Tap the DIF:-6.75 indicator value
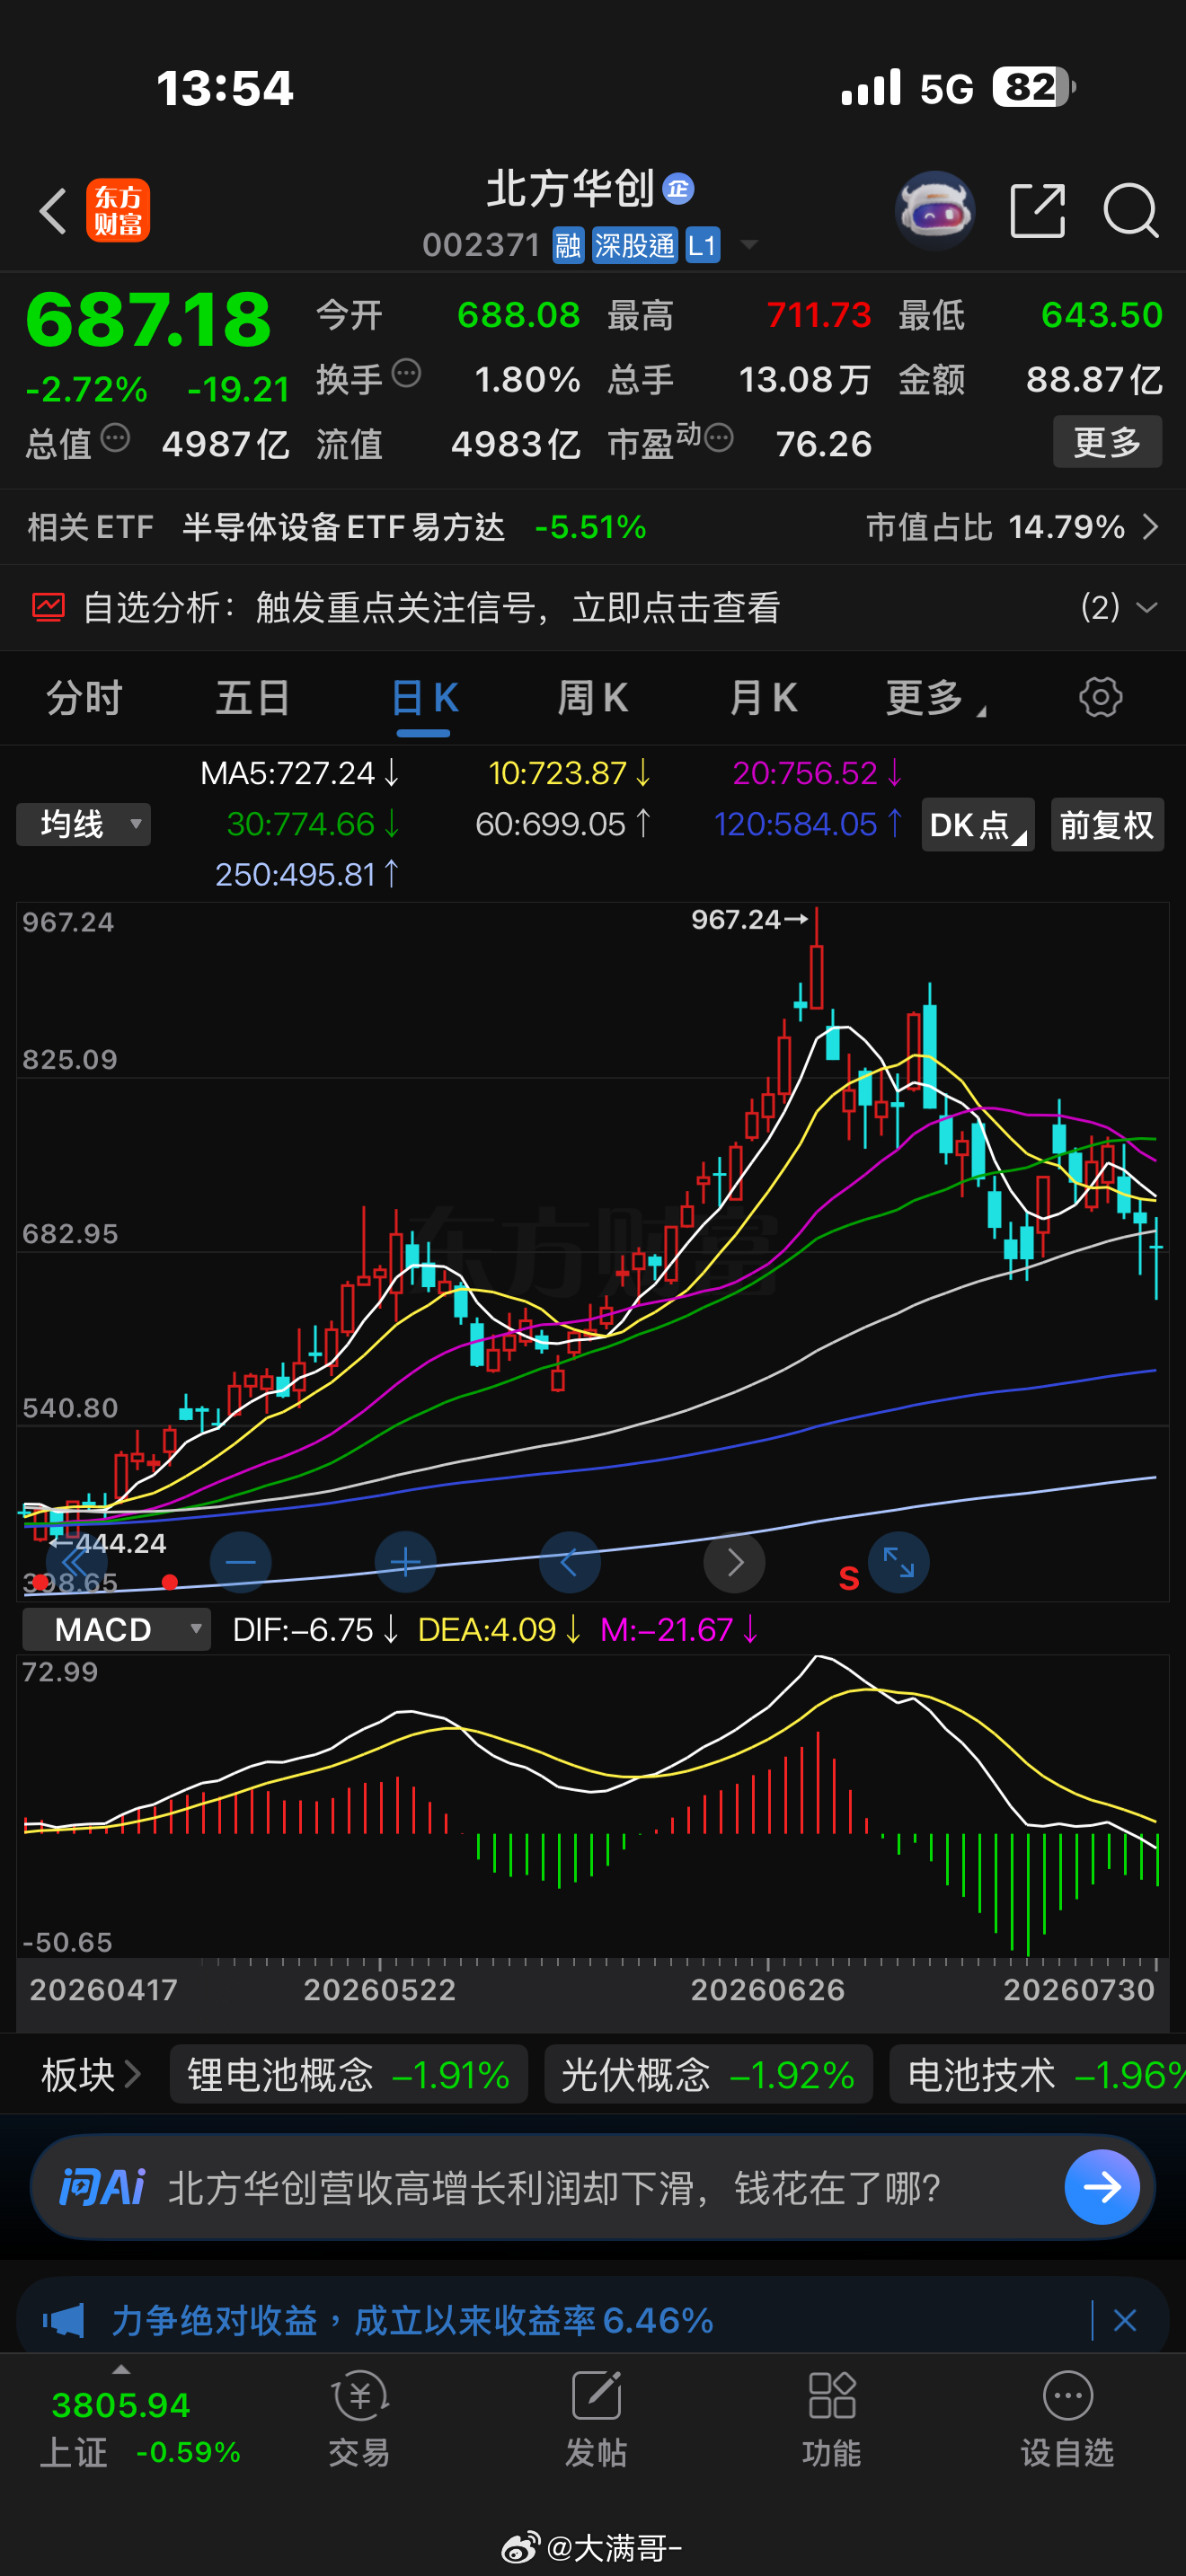 [x=315, y=1630]
